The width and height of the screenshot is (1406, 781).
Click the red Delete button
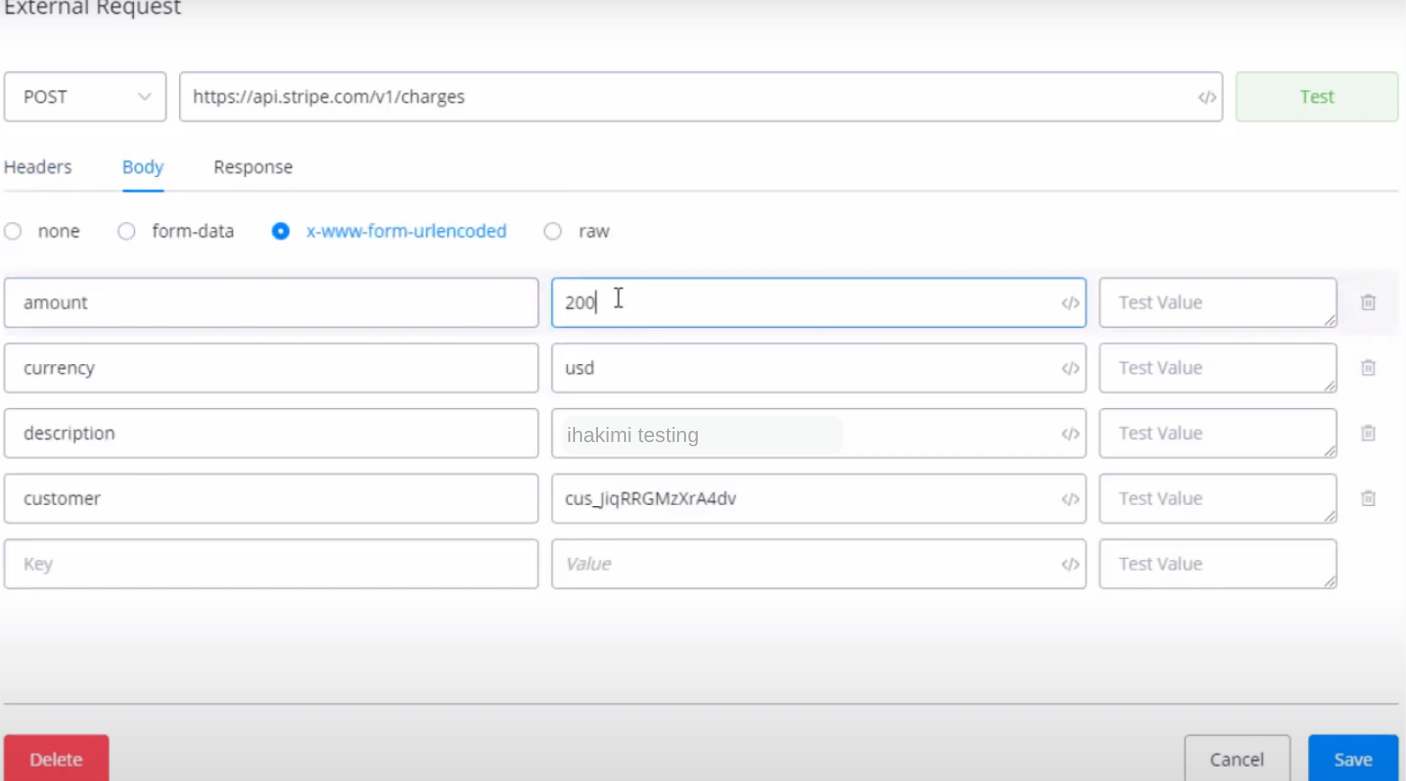[56, 759]
